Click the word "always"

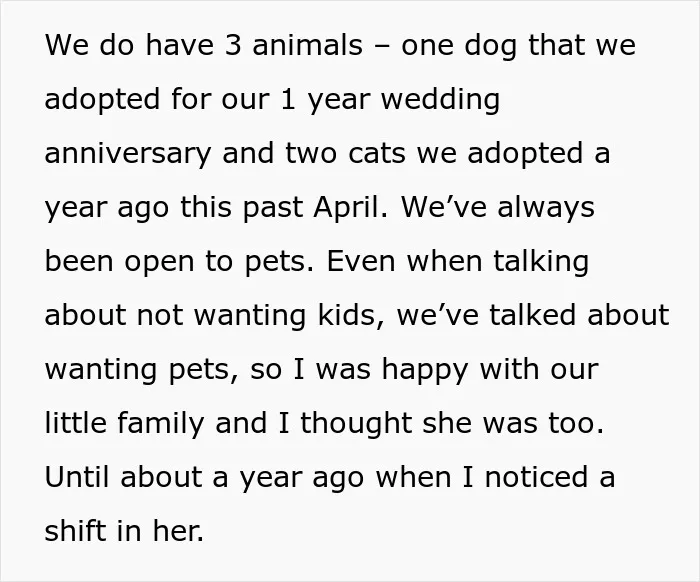click(546, 208)
